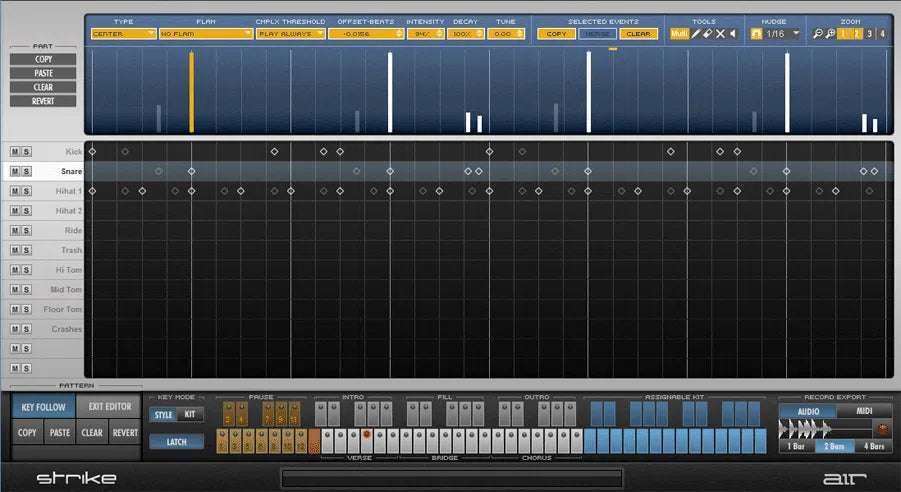Mute the Kick track
The width and height of the screenshot is (901, 492).
point(15,152)
